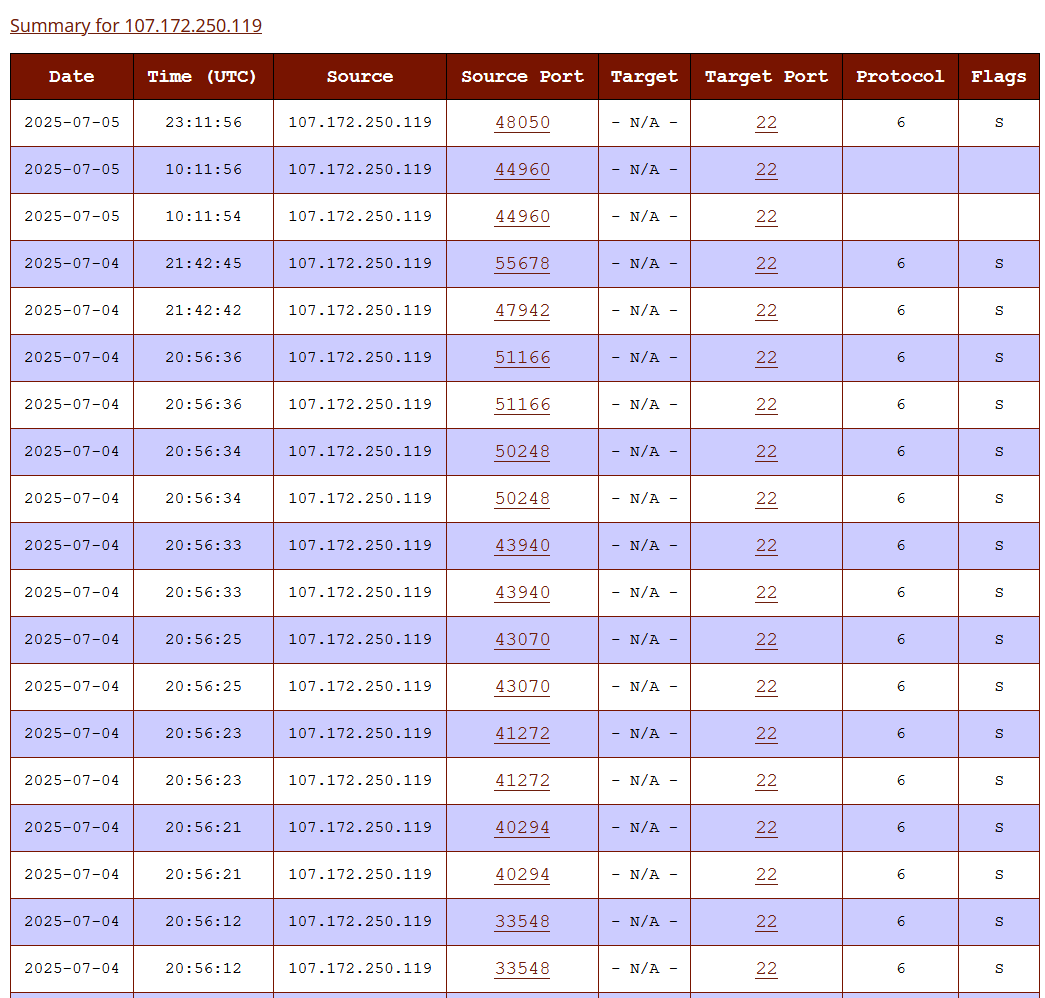Select time cell 10:11:54
This screenshot has width=1045, height=998.
point(203,217)
